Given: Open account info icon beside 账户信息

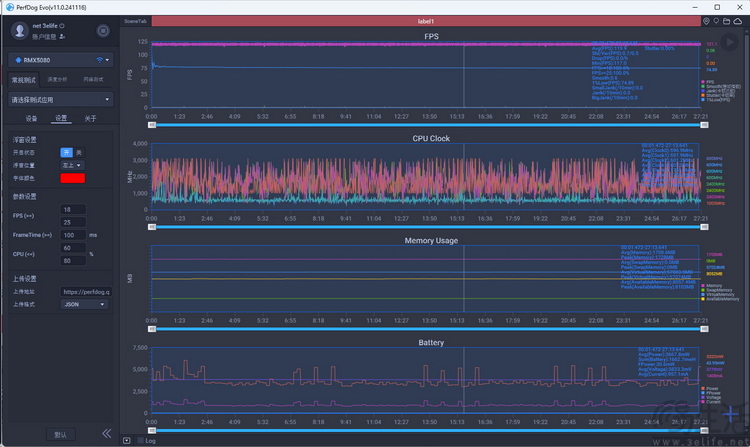Looking at the screenshot, I should (62, 37).
